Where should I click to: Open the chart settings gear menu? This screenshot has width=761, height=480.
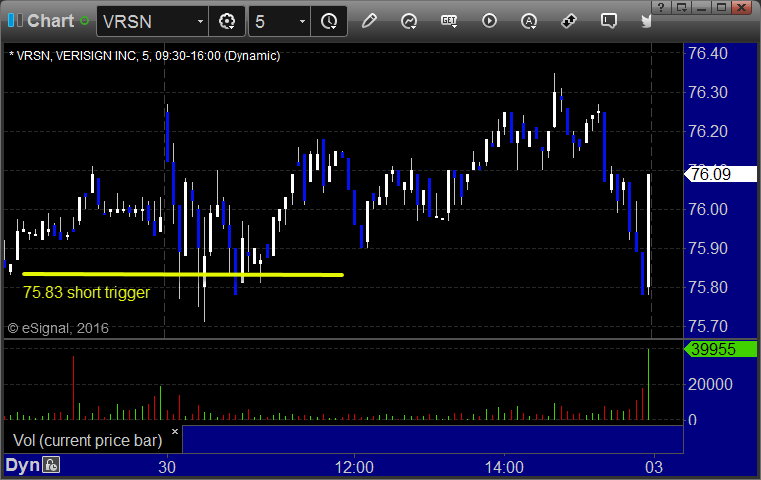pos(227,21)
